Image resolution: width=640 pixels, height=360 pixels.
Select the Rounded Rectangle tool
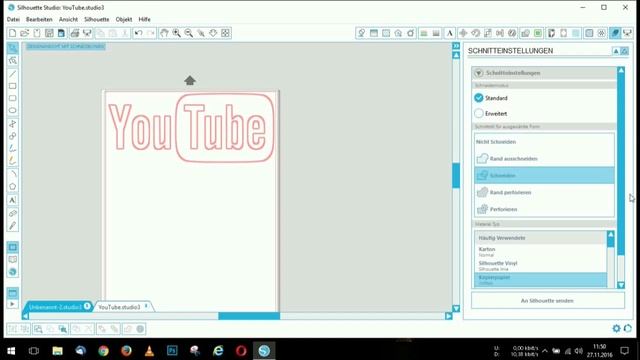13,98
